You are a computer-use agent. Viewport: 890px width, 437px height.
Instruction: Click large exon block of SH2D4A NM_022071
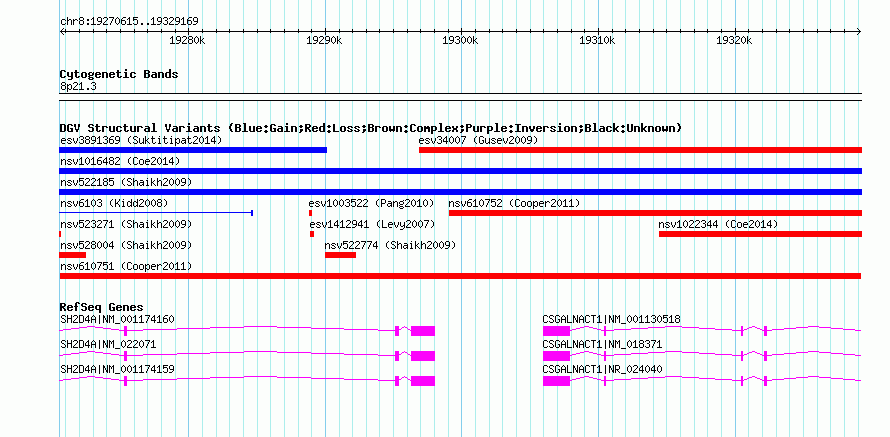[423, 356]
